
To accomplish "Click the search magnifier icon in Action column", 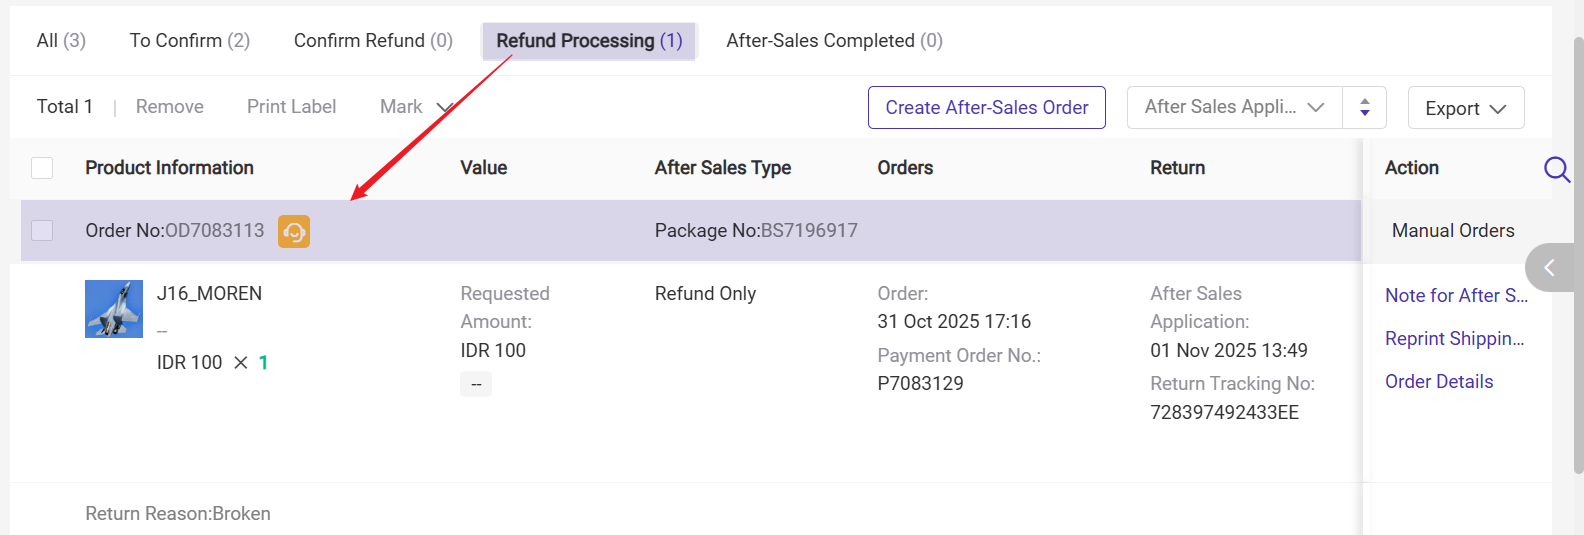I will pos(1556,169).
